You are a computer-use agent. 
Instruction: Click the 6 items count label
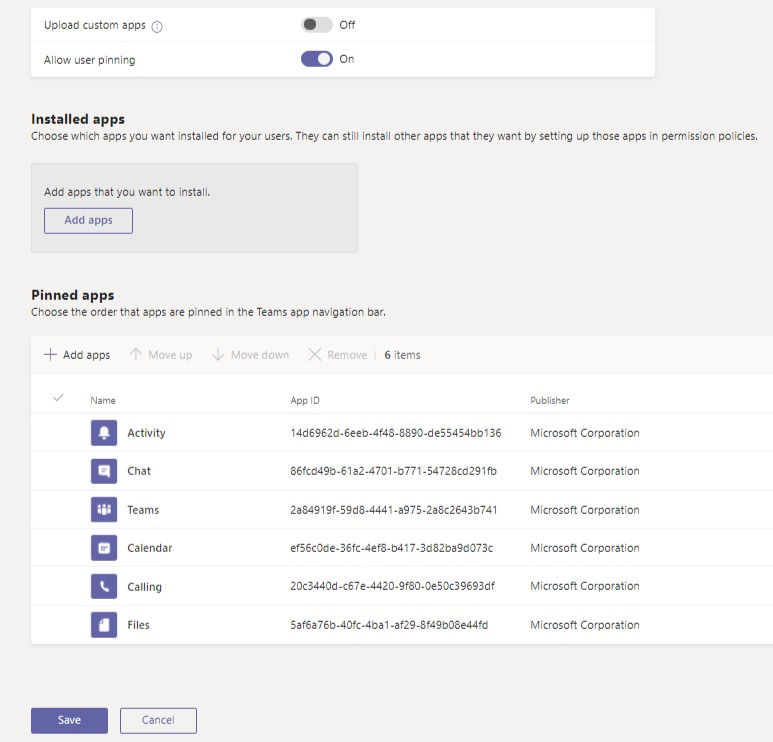click(402, 355)
